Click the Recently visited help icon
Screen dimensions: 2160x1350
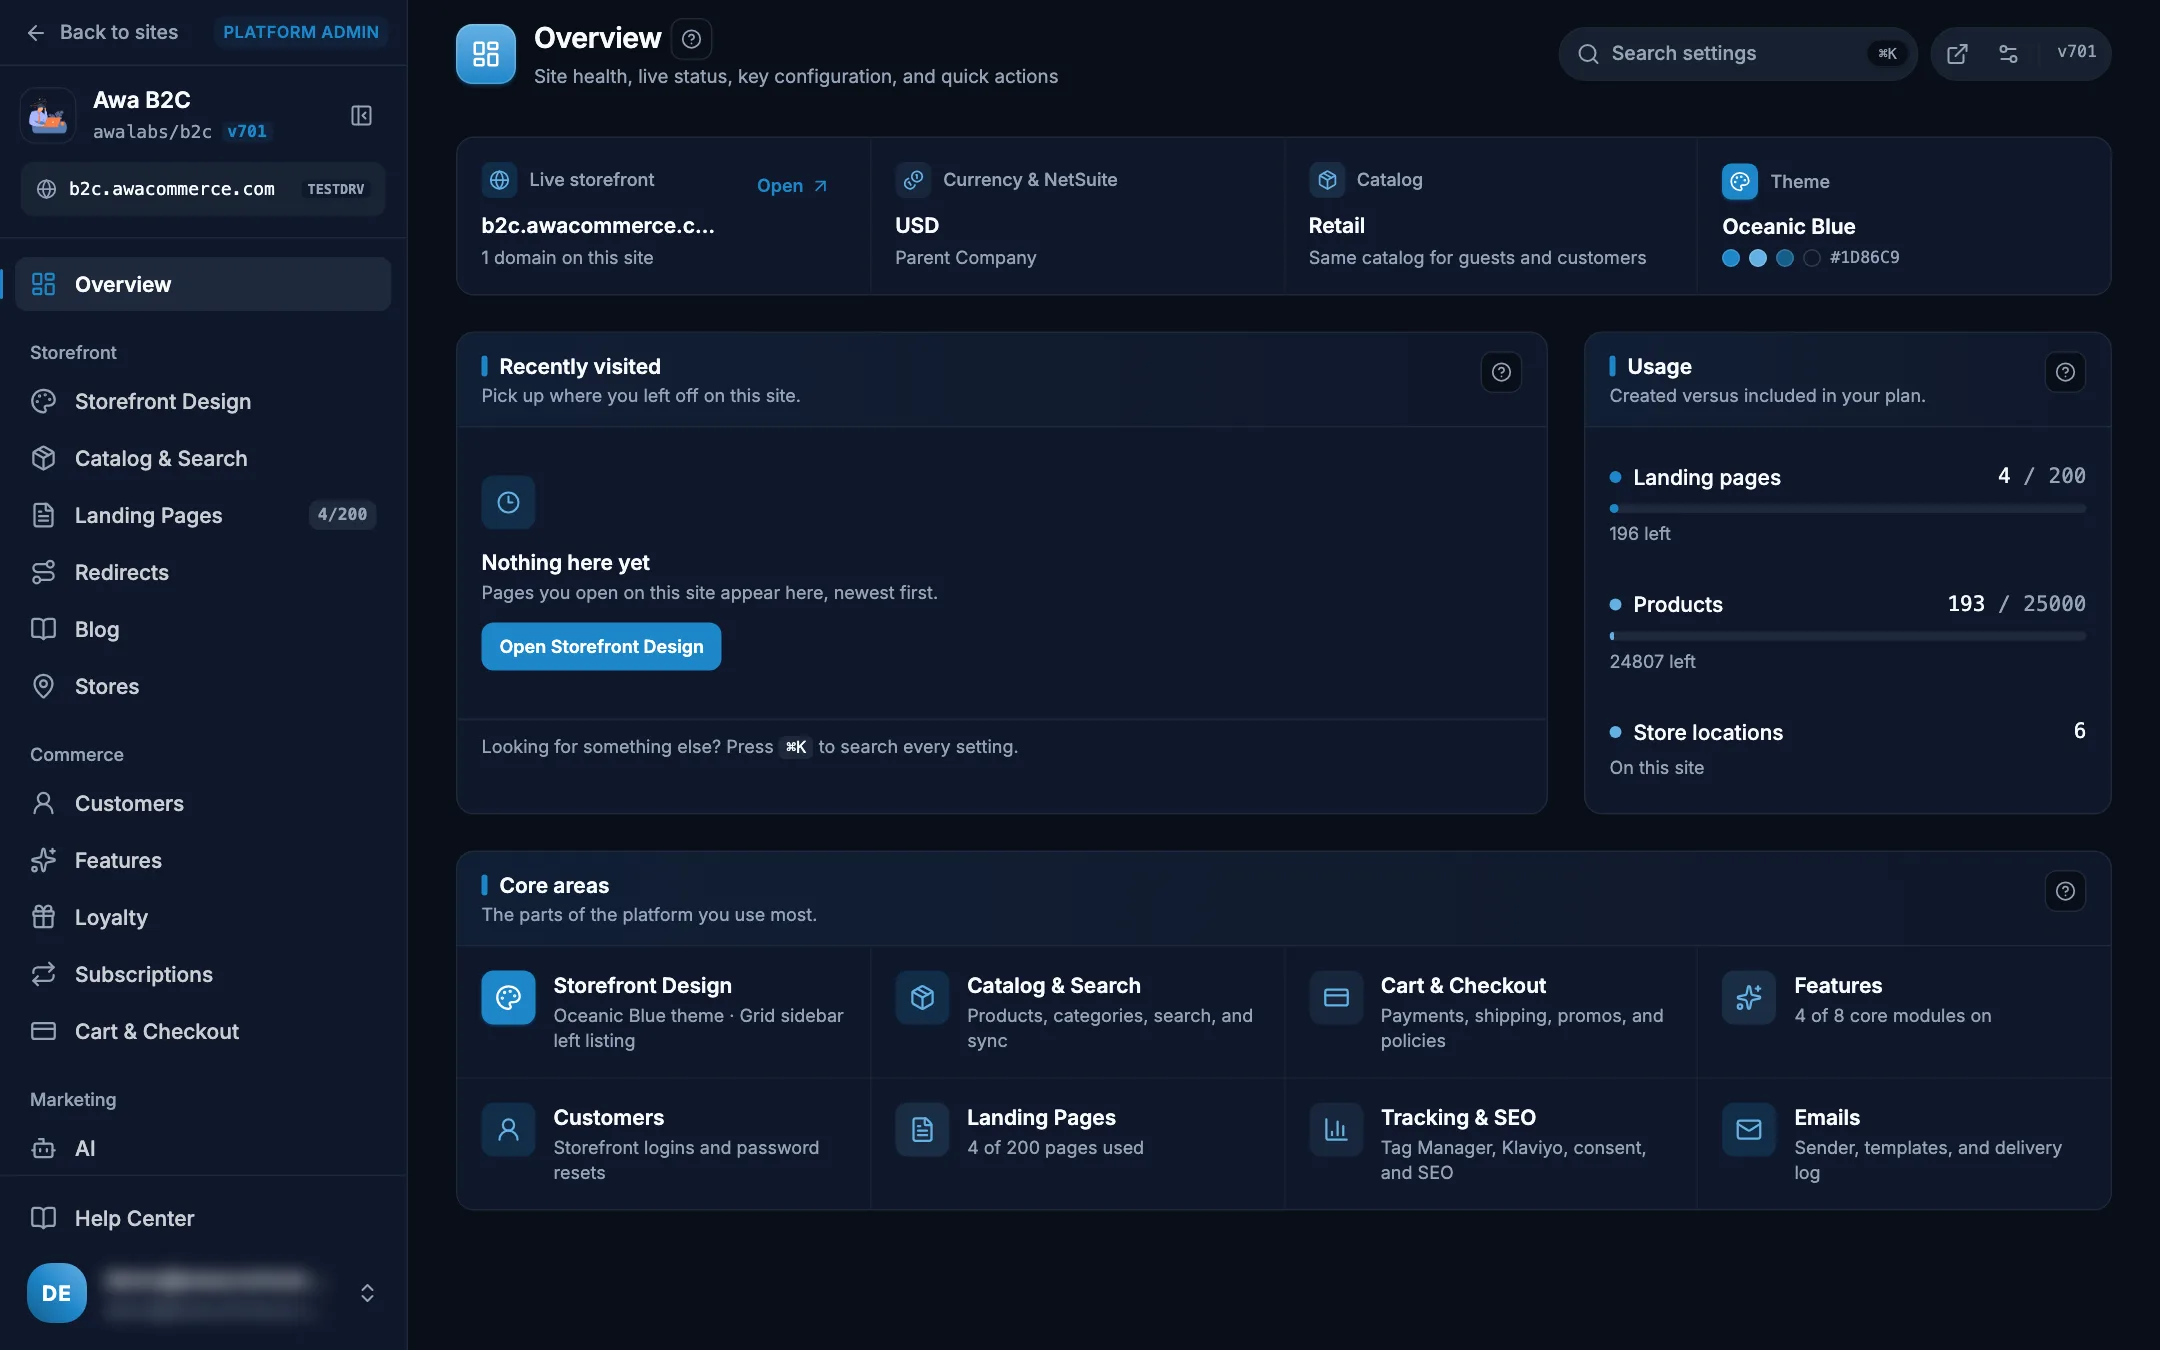coord(1501,372)
